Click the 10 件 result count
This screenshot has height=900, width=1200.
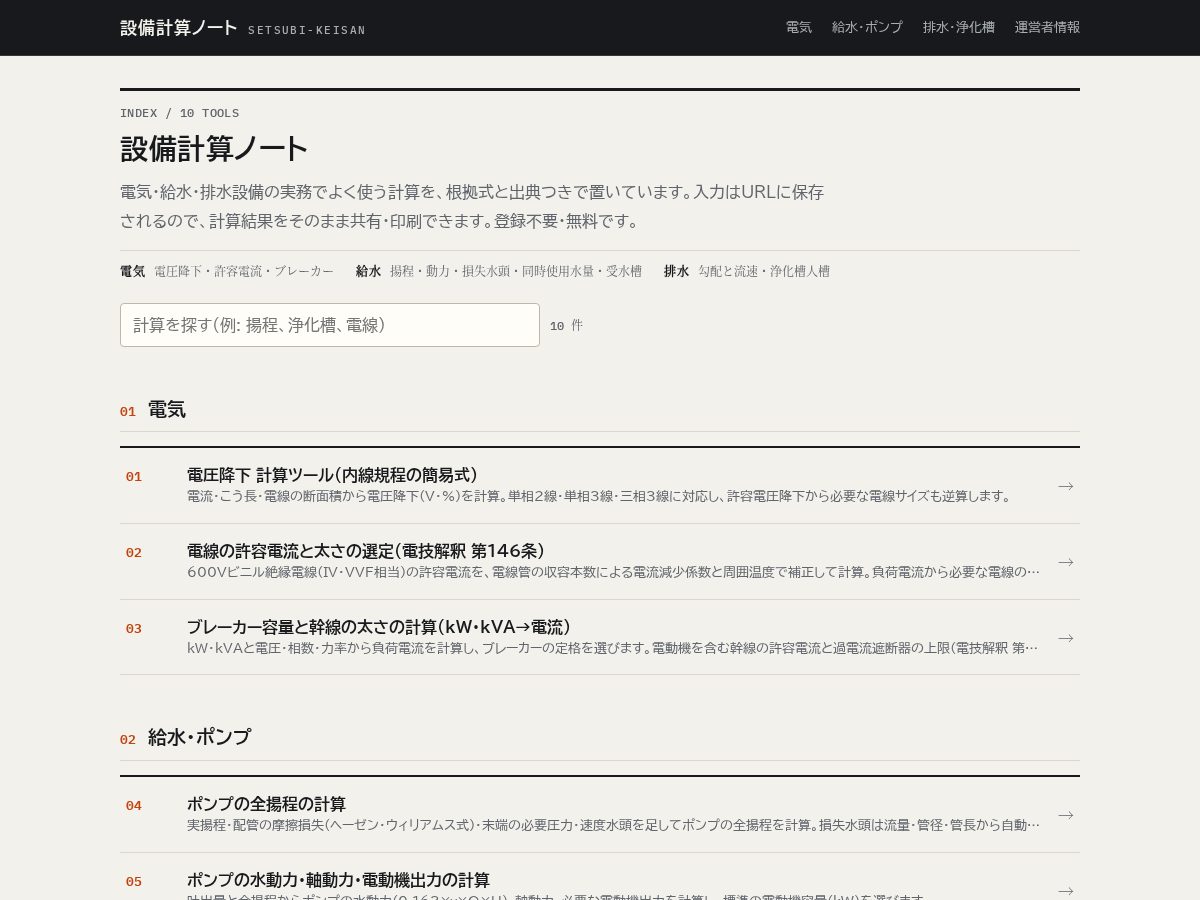[x=566, y=325]
